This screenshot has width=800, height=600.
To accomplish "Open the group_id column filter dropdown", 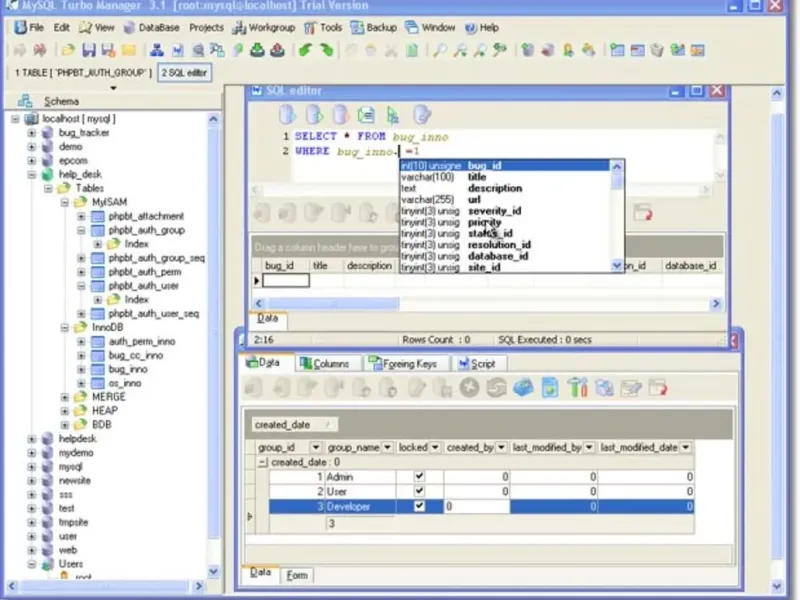I will click(316, 447).
